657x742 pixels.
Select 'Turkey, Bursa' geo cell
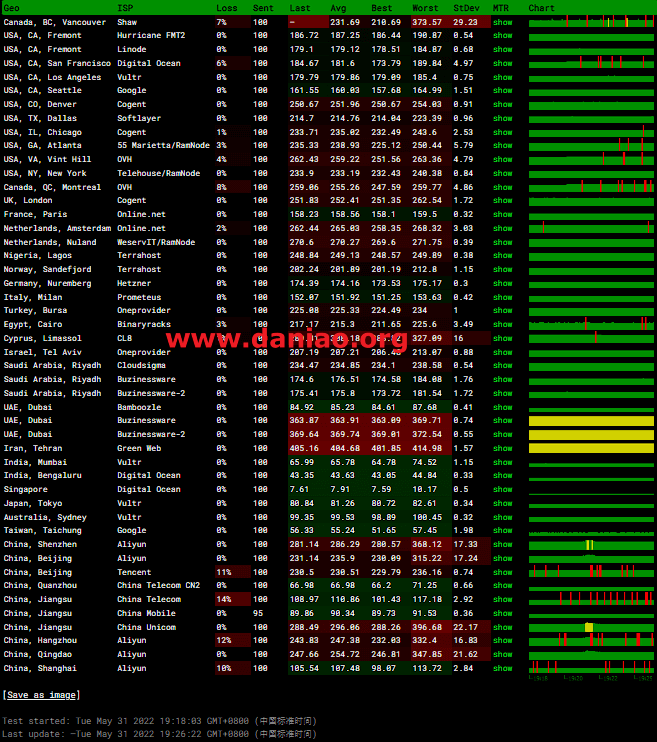point(36,310)
